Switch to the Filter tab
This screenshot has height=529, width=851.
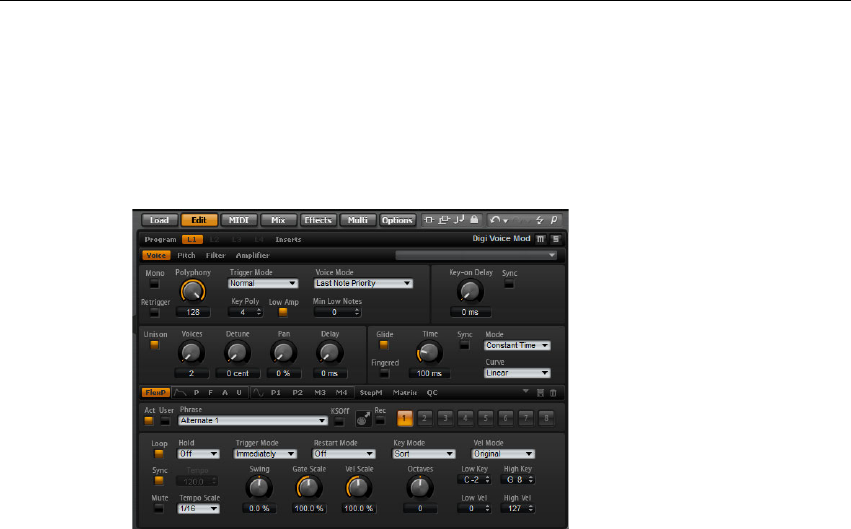tap(215, 255)
